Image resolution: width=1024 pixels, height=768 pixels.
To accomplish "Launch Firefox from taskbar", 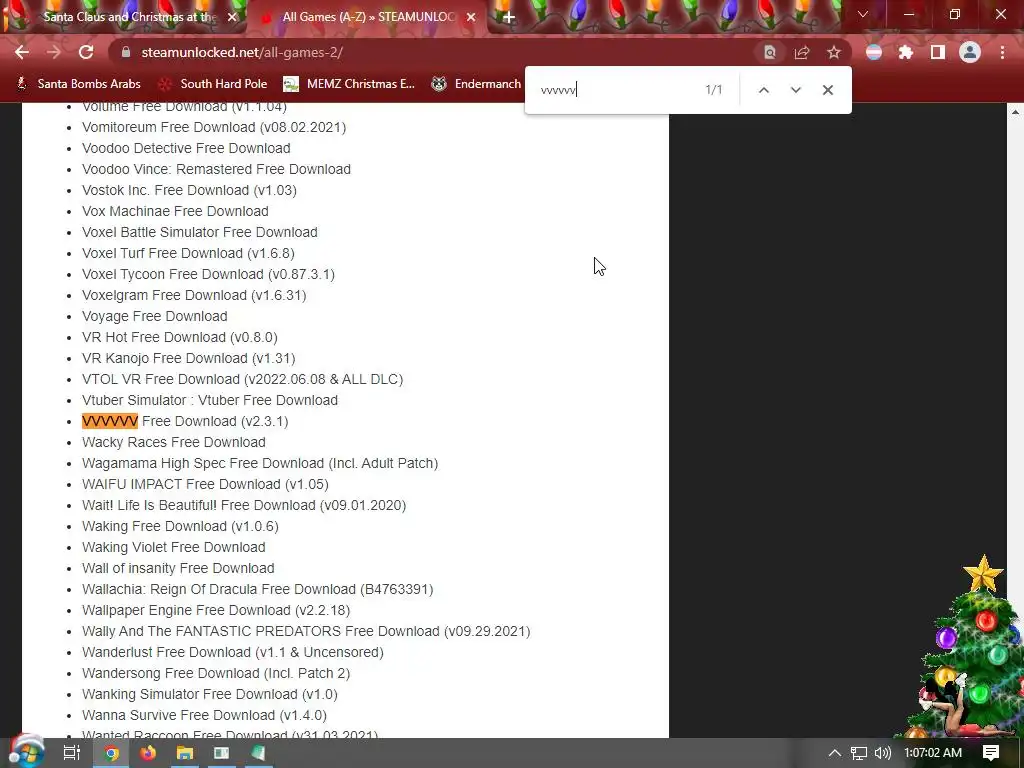I will 148,753.
